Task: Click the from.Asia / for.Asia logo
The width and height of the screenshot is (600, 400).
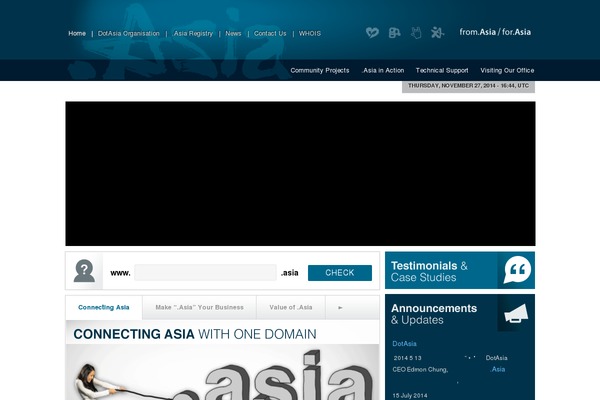Action: [495, 32]
